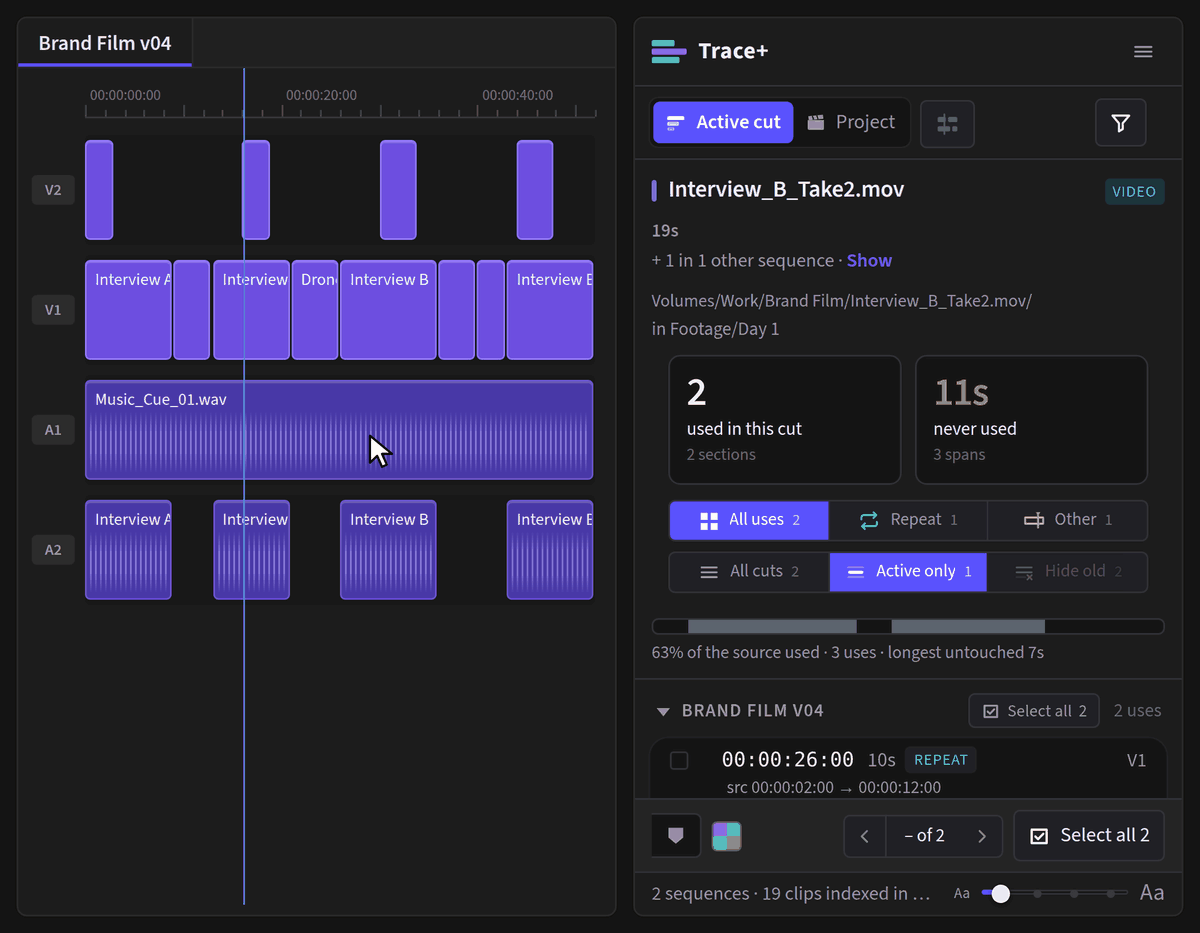1200x933 pixels.
Task: Select the All cuts scope option
Action: point(749,572)
